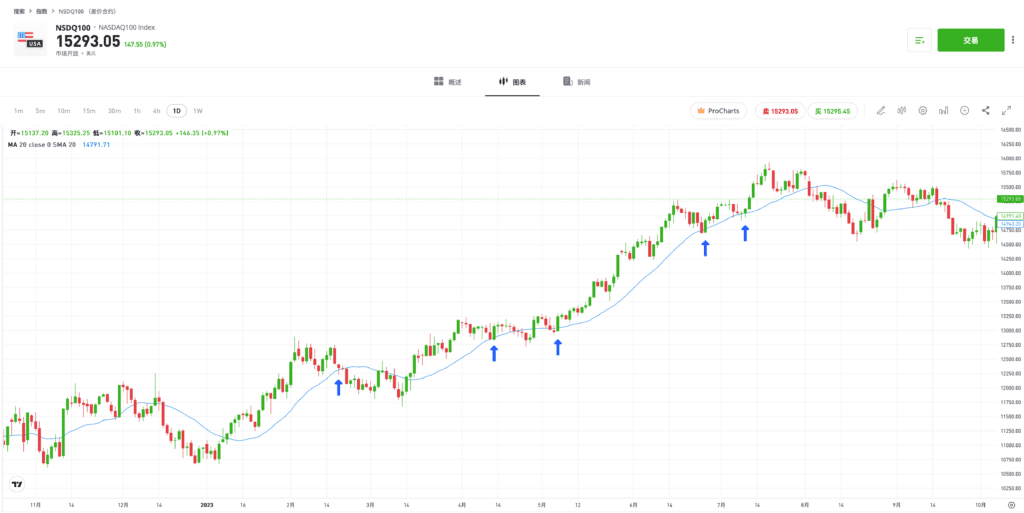Click the 8月 label on time axis
This screenshot has height=513, width=1024.
pyautogui.click(x=805, y=505)
